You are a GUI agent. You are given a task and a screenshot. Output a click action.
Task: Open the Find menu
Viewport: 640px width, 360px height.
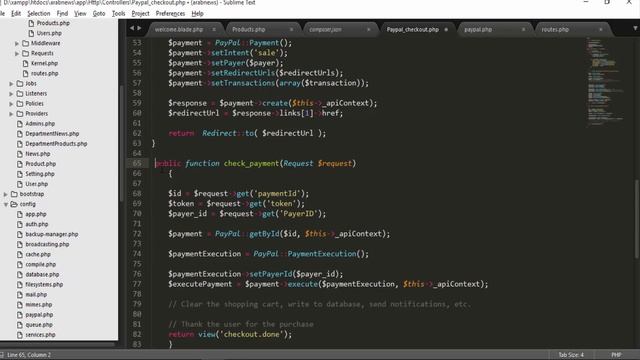coord(62,13)
